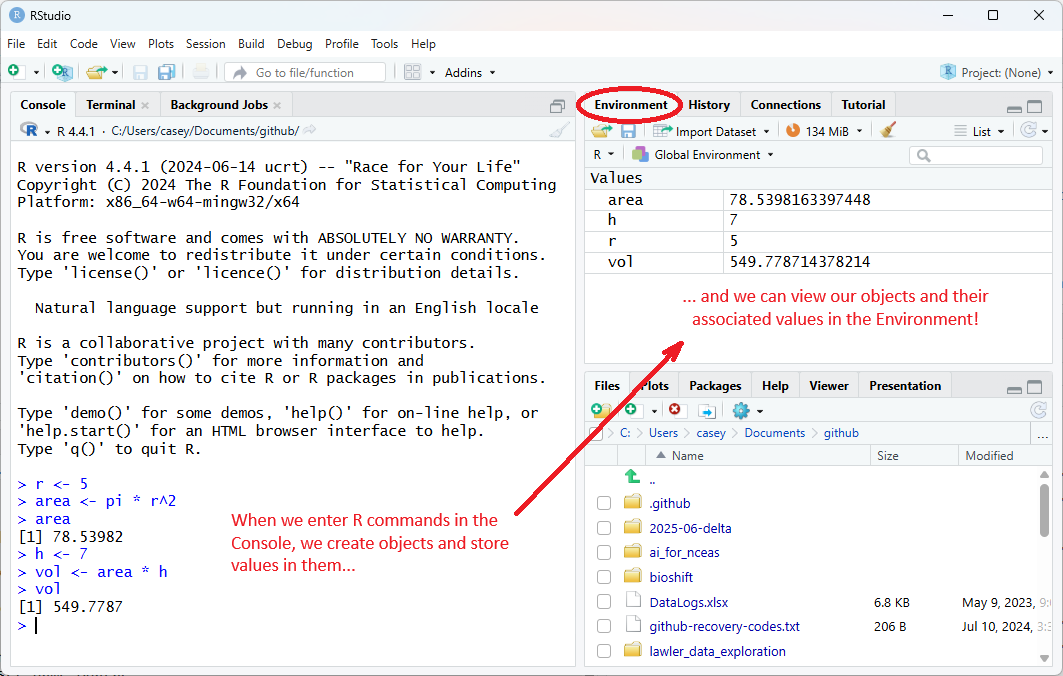Click the New Folder icon in Files

click(600, 411)
